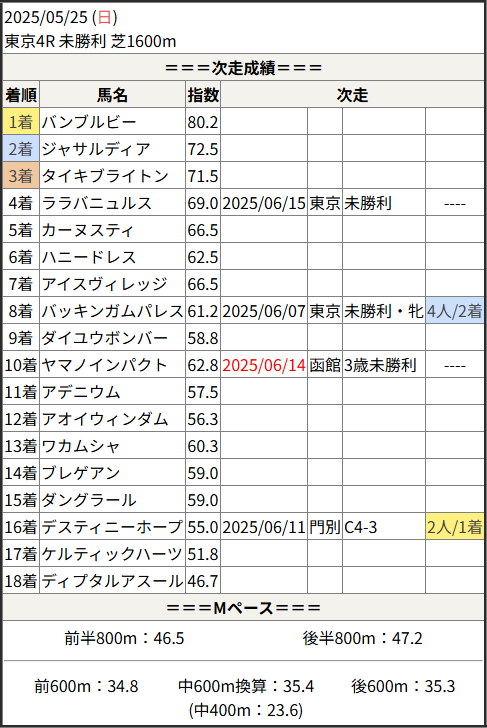
Task: Select the yellow 2人/1着 result cell
Action: pyautogui.click(x=455, y=526)
